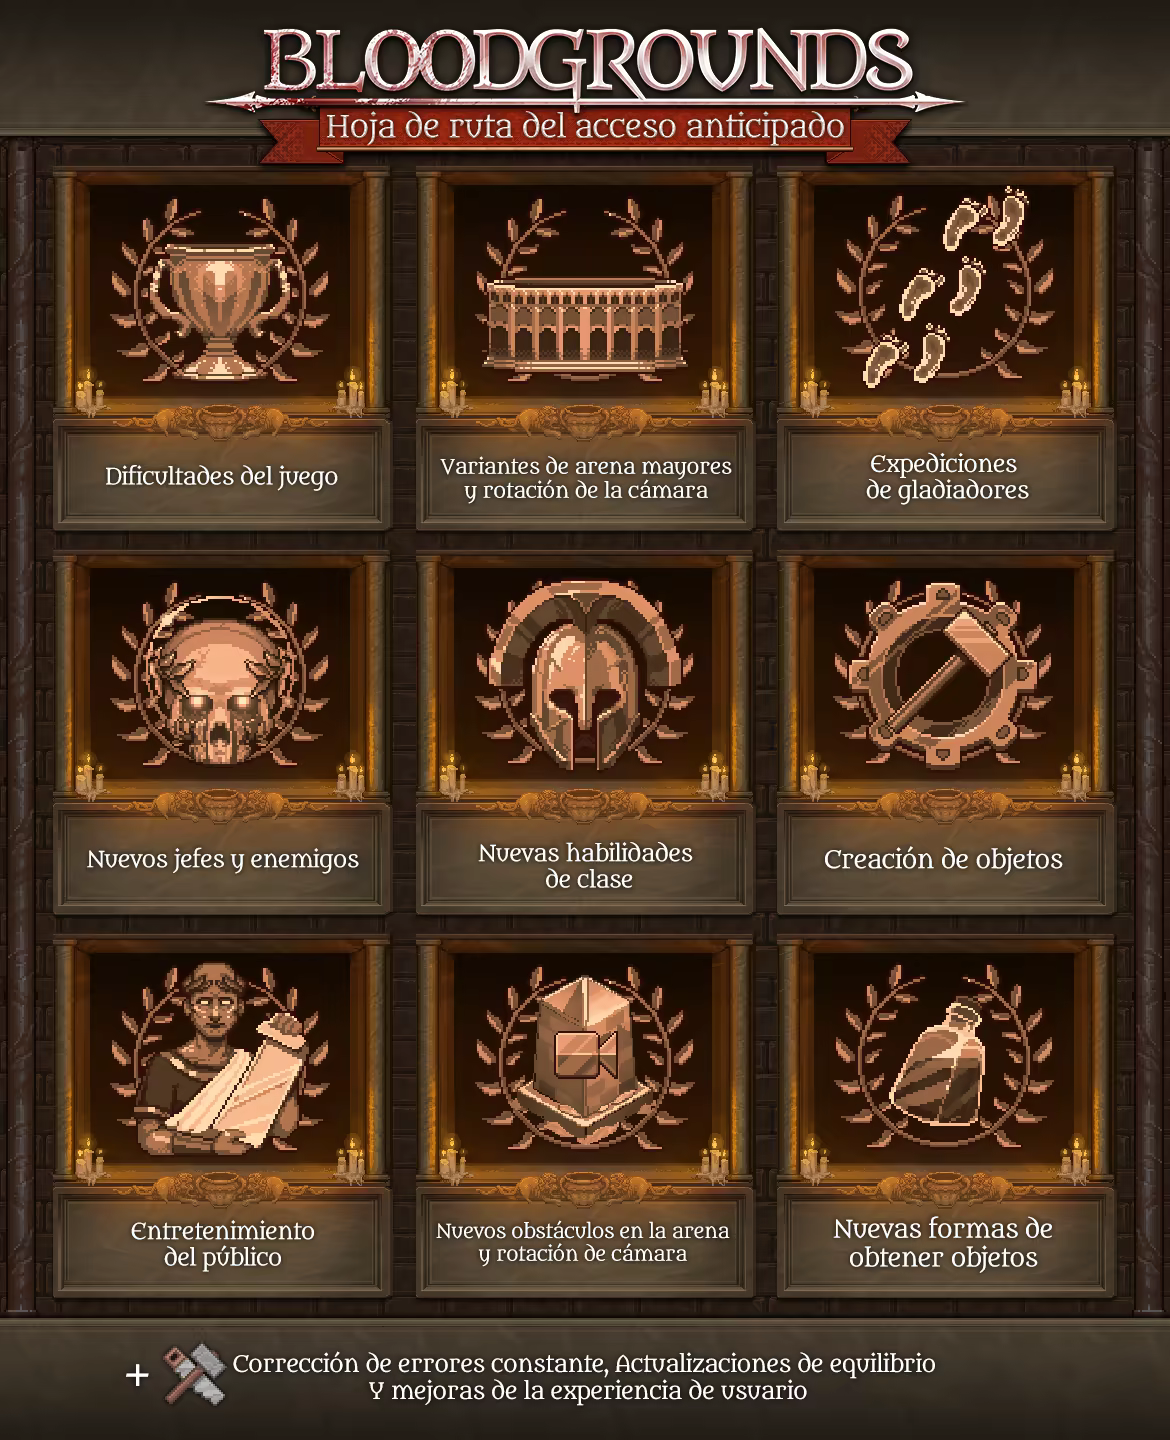Click Expediciones de gladiadores label

945,477
